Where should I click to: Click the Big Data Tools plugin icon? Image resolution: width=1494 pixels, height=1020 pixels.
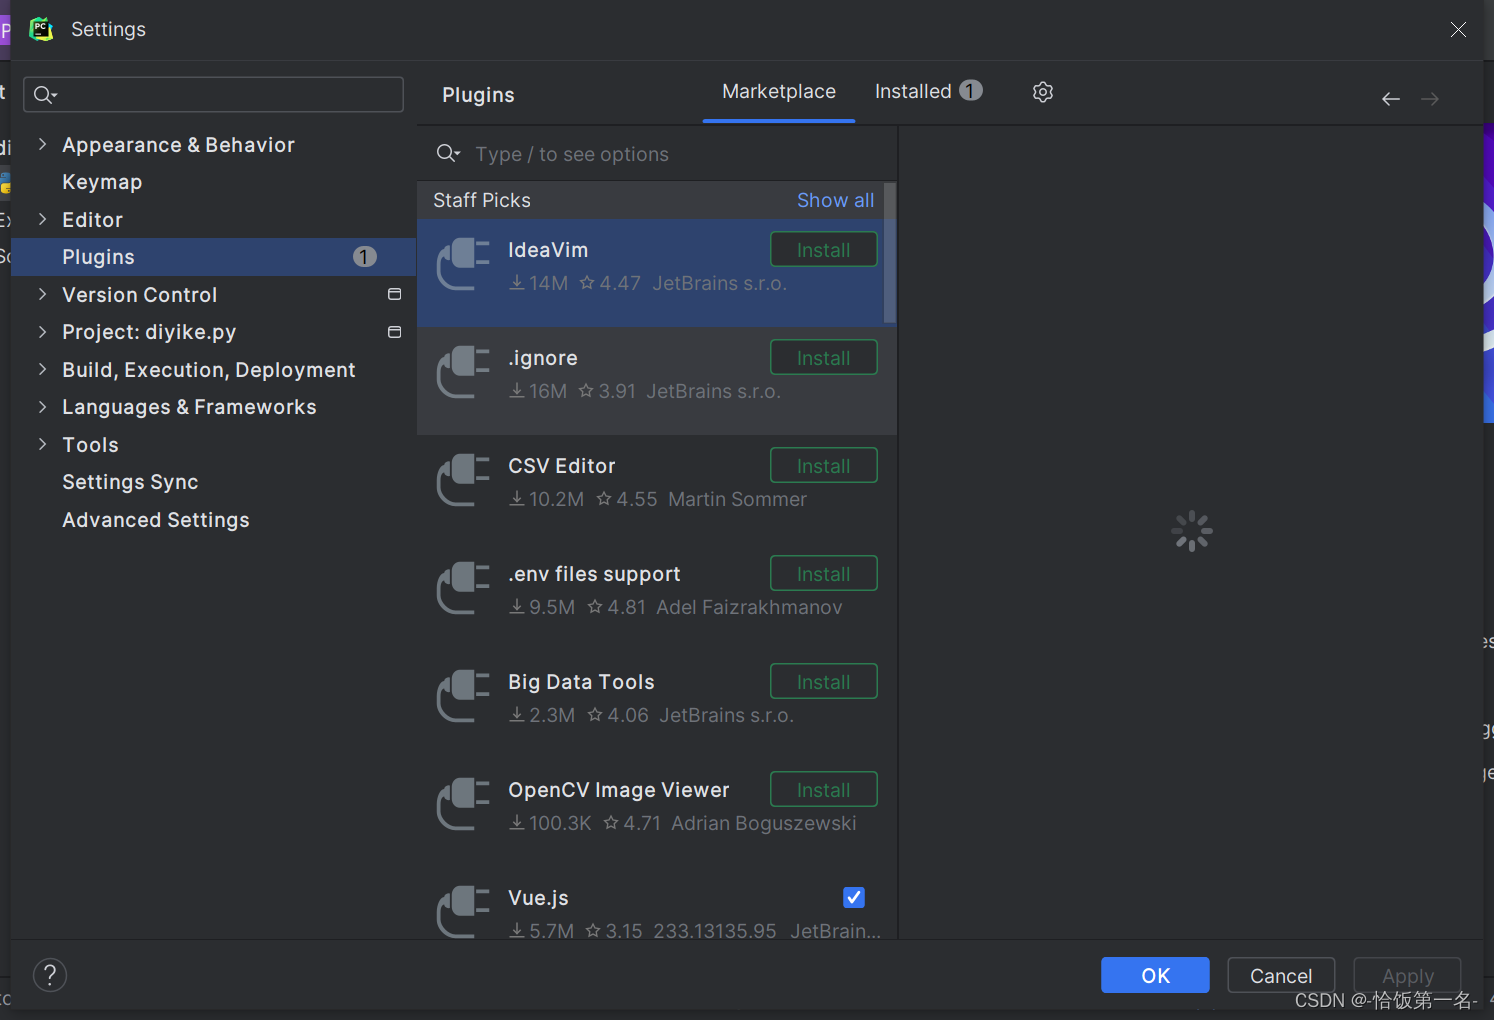463,696
